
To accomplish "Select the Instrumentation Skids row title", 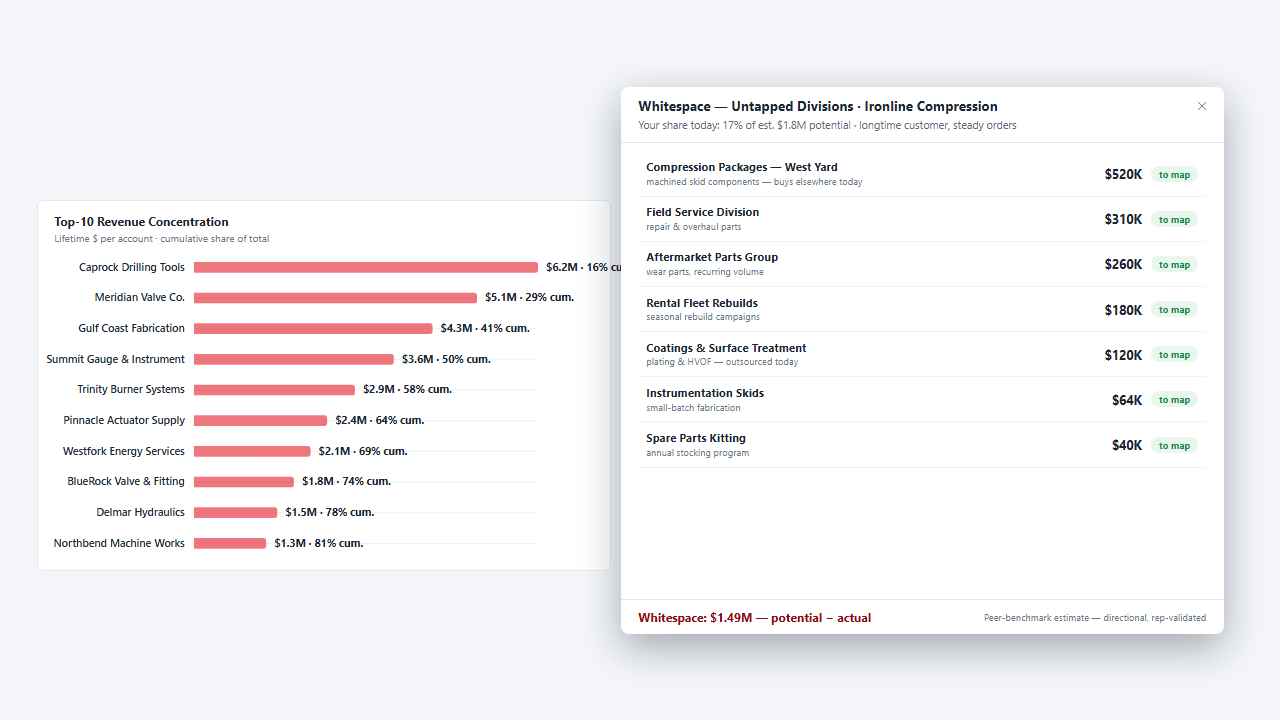I will click(x=705, y=393).
